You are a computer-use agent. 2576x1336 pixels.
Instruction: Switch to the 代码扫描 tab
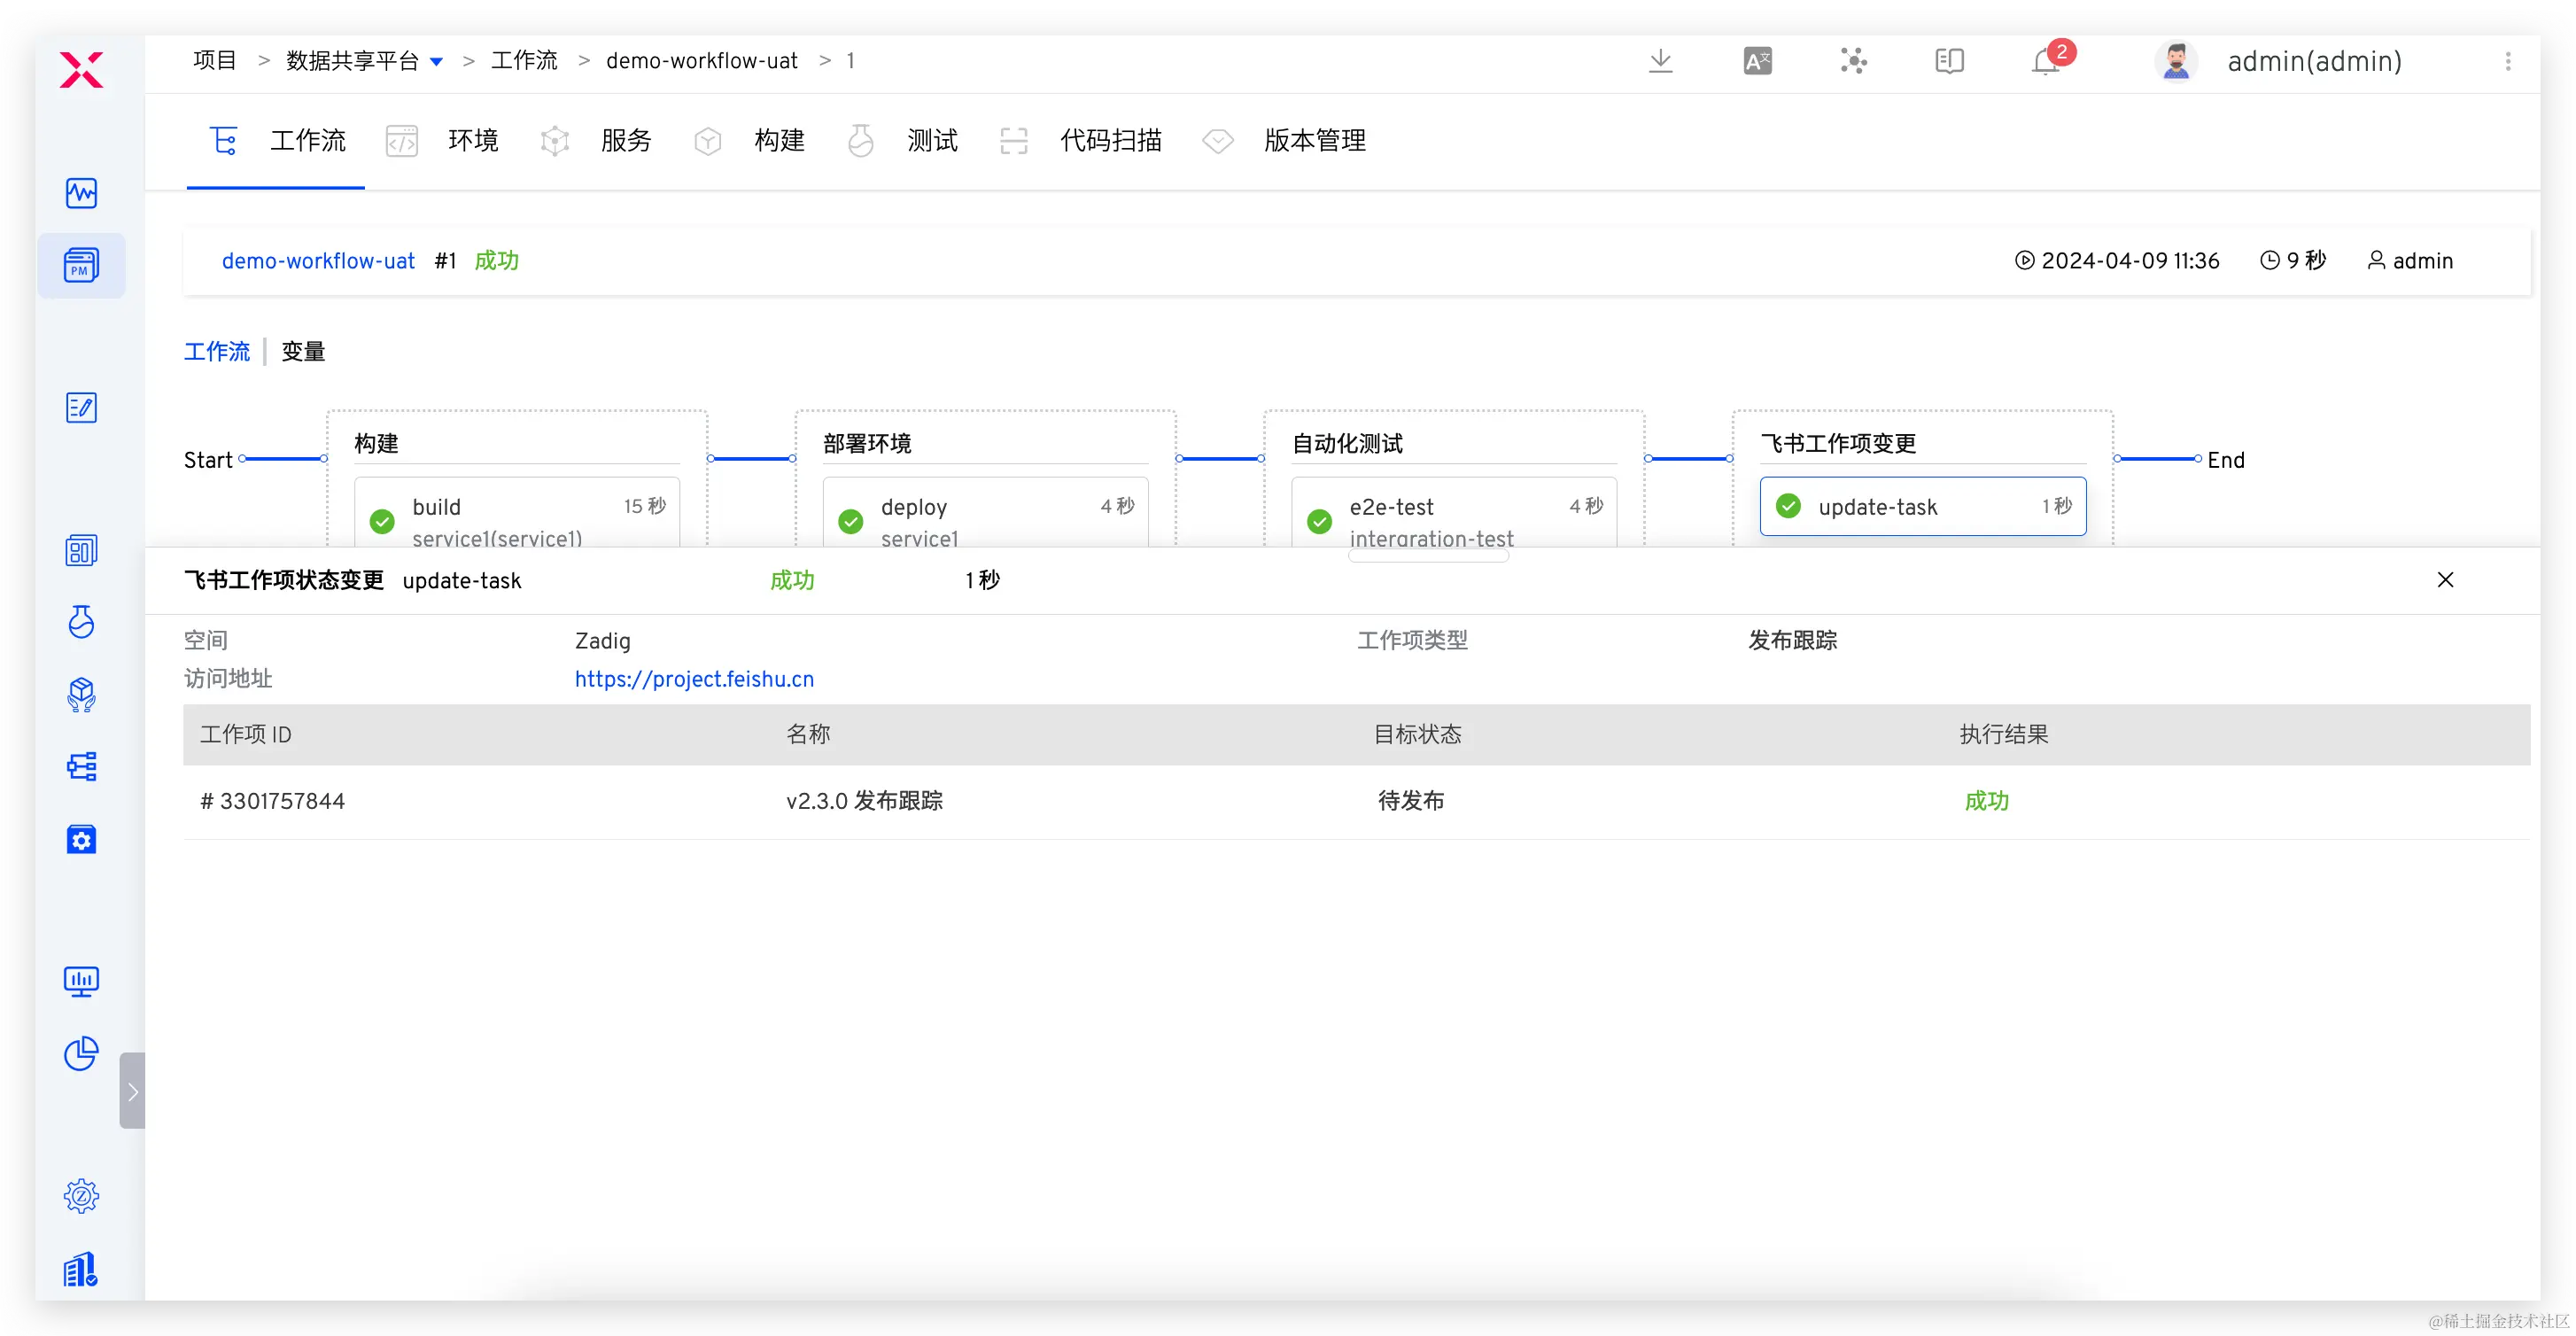[x=1110, y=141]
